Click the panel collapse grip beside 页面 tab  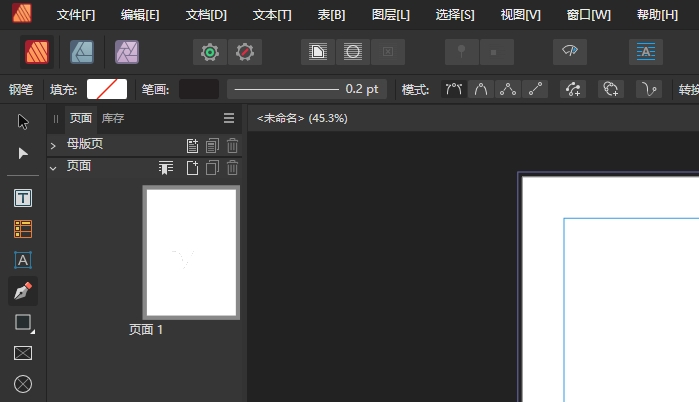pyautogui.click(x=56, y=119)
